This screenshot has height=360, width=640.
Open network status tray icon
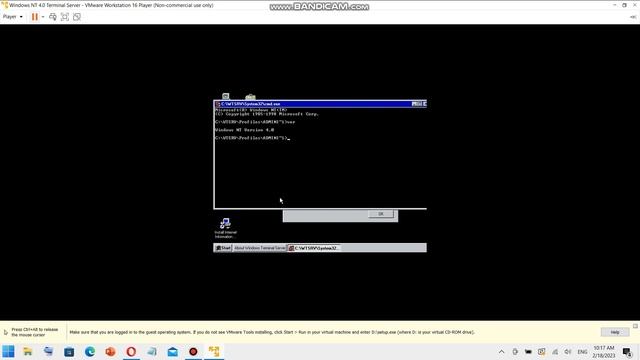point(555,352)
